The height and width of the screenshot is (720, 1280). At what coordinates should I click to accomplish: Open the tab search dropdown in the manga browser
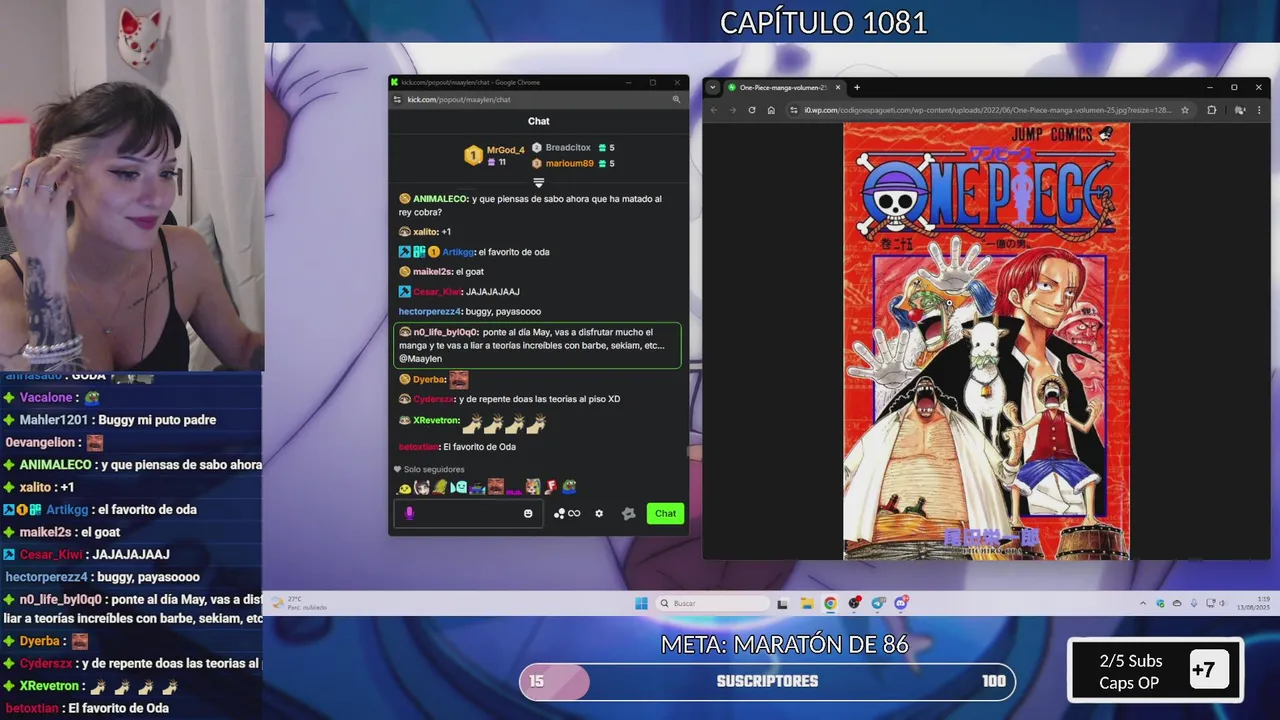point(713,87)
